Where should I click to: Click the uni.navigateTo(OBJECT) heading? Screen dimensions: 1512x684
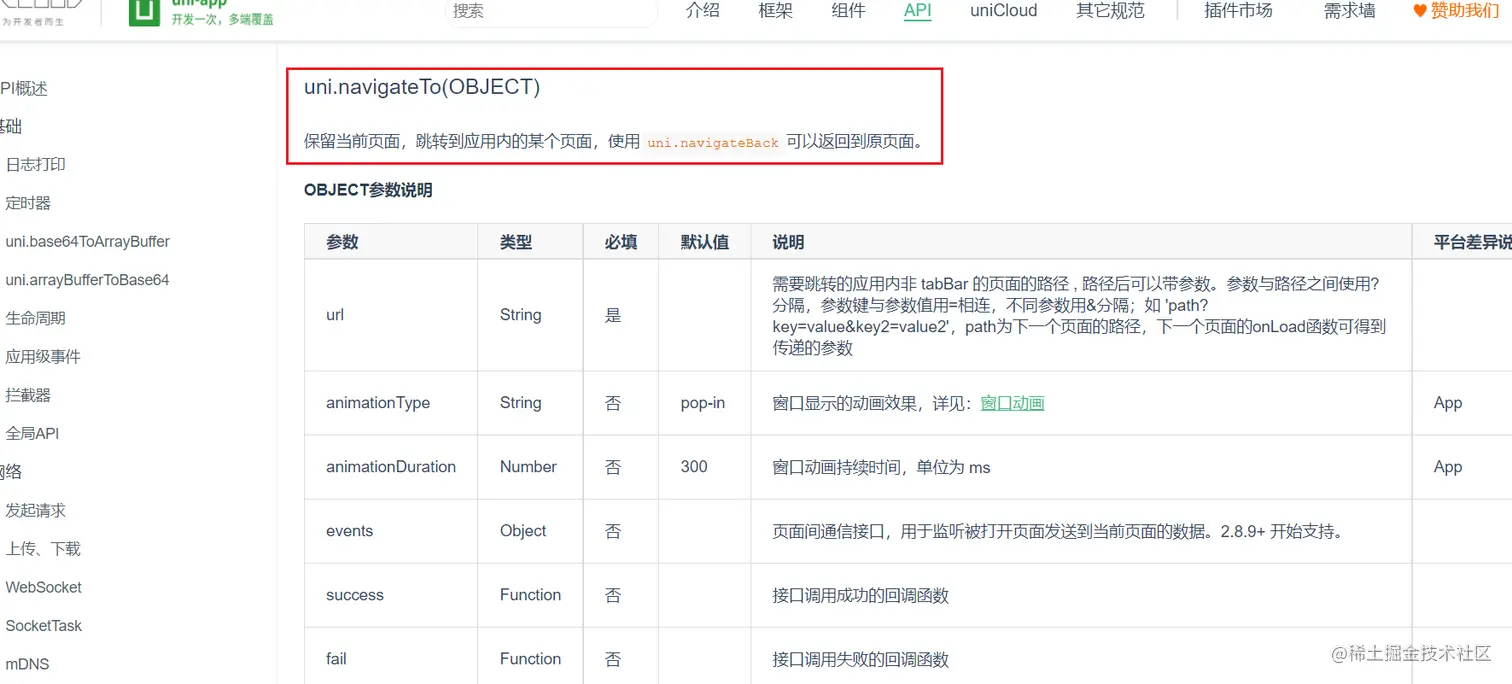tap(422, 87)
